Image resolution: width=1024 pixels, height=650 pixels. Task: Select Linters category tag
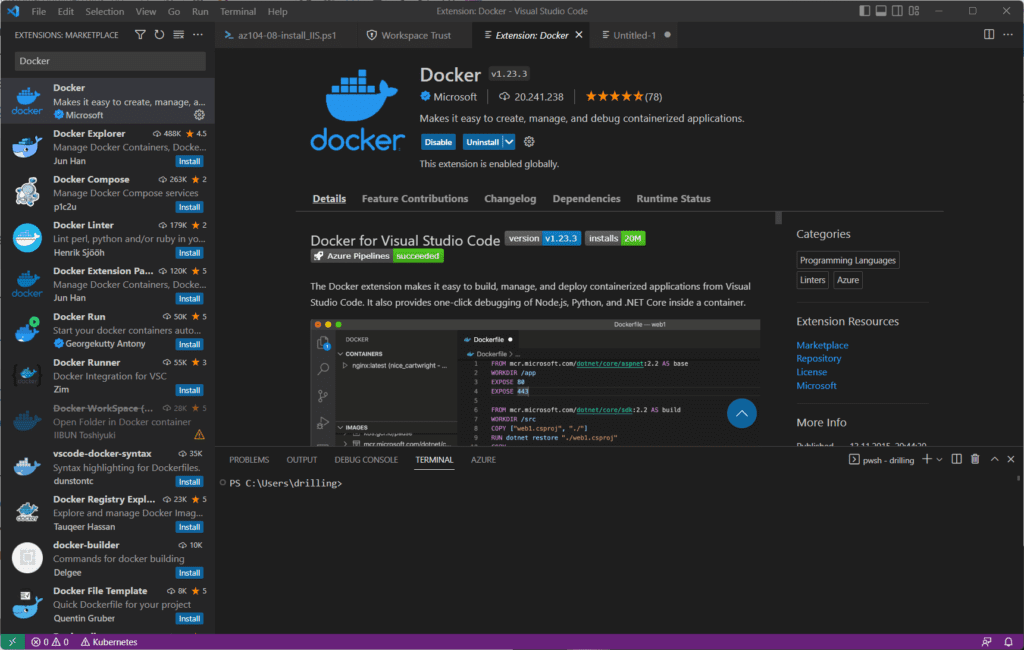812,280
